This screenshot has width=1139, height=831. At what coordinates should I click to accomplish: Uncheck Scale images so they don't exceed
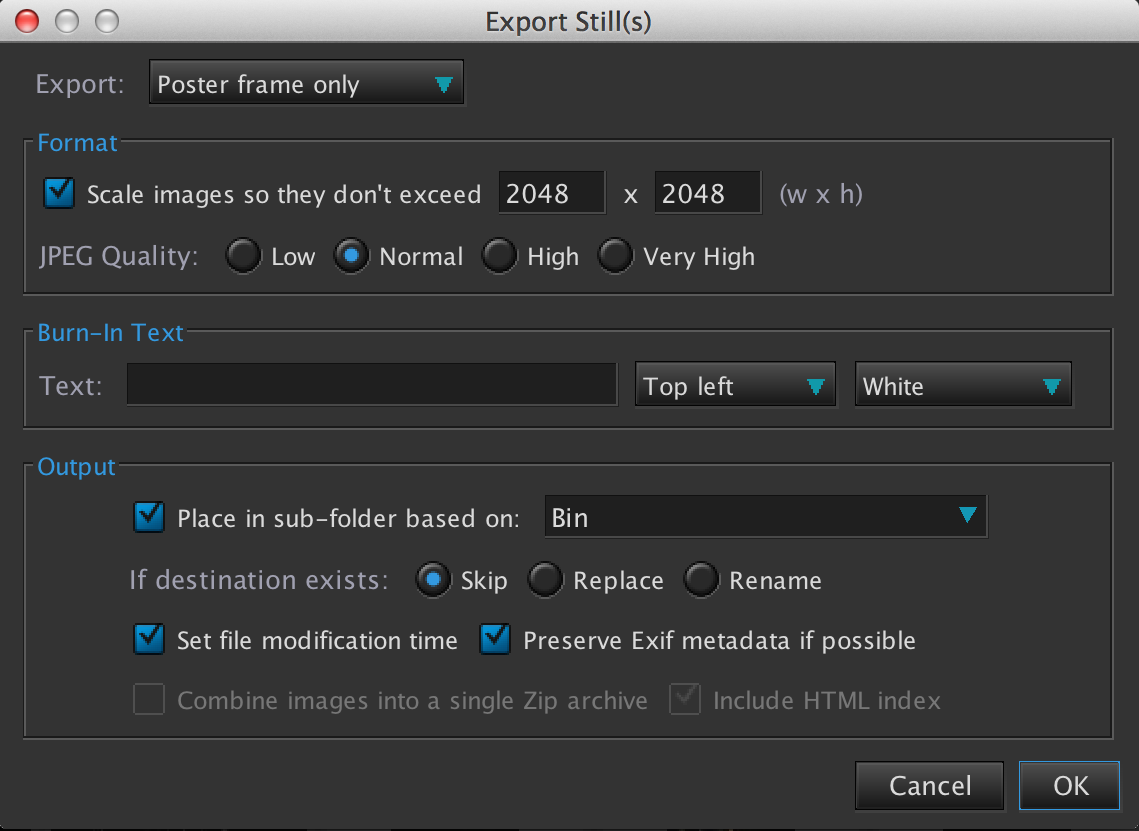coord(60,193)
